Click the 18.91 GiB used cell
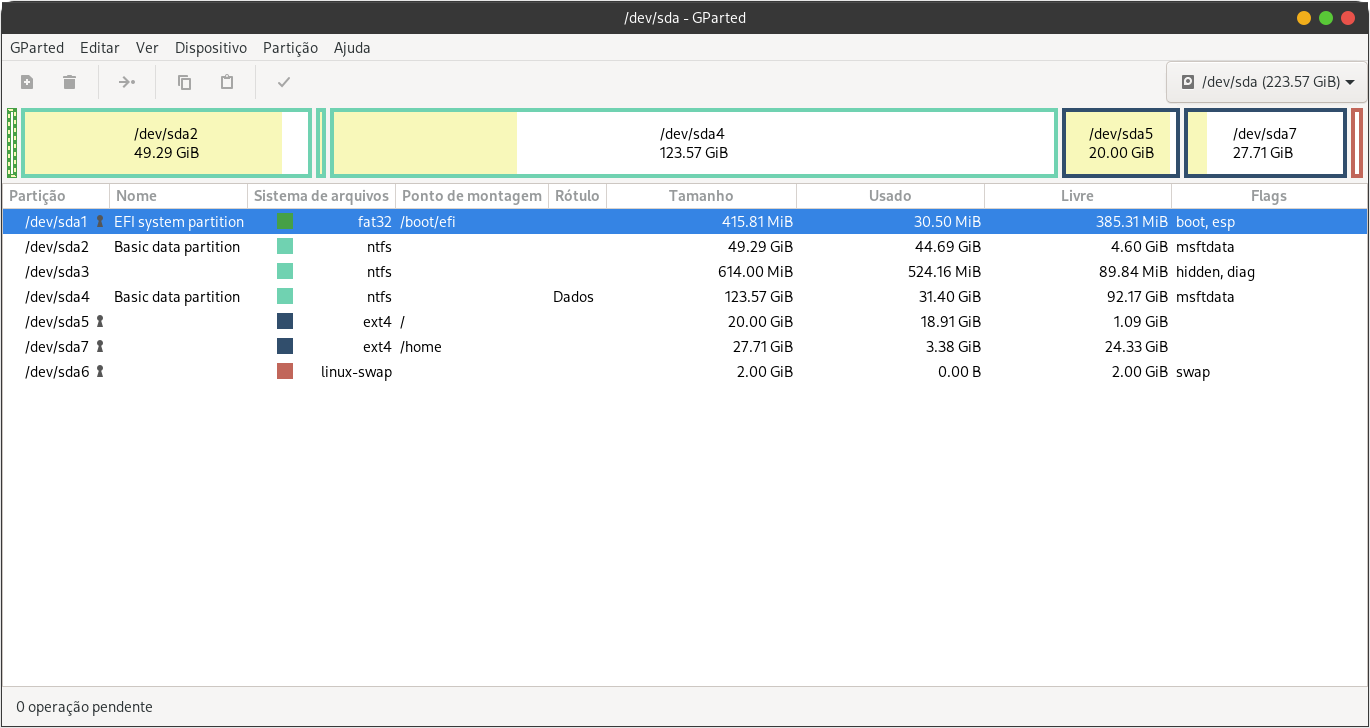Viewport: 1370px width, 728px height. tap(951, 322)
